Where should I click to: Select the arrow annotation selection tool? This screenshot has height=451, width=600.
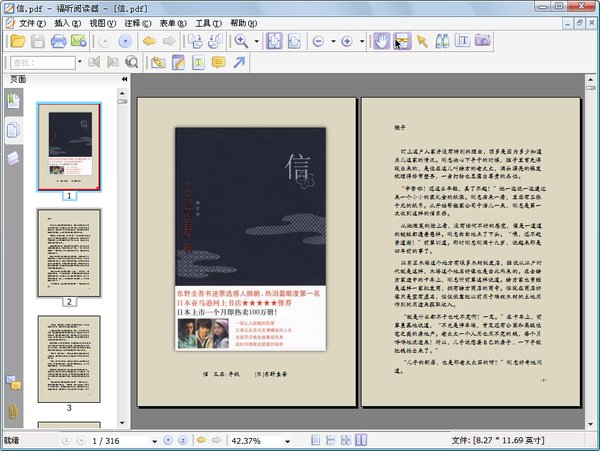(422, 41)
